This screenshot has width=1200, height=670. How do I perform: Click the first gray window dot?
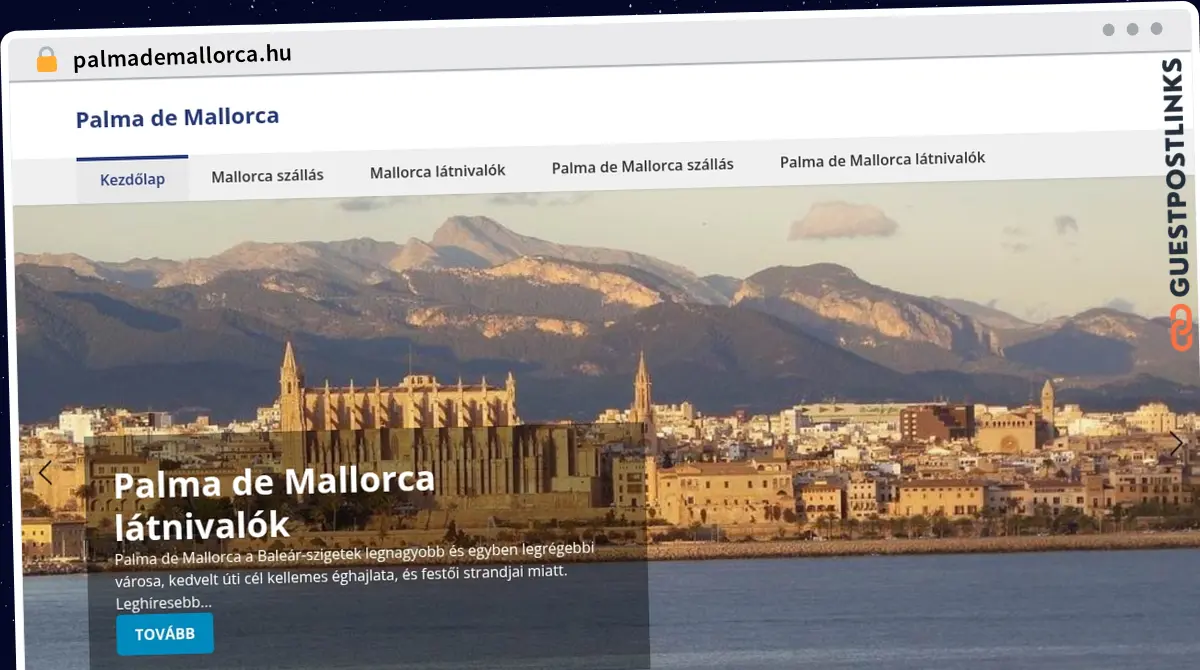(x=1108, y=29)
